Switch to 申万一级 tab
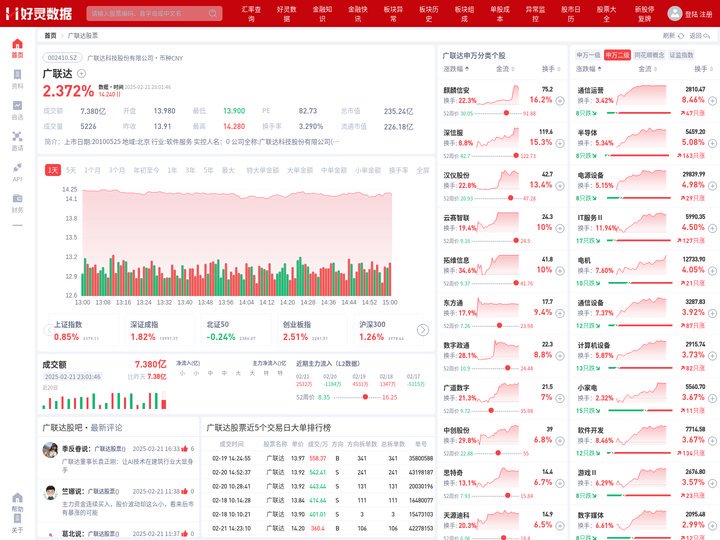The width and height of the screenshot is (720, 540). (x=588, y=55)
